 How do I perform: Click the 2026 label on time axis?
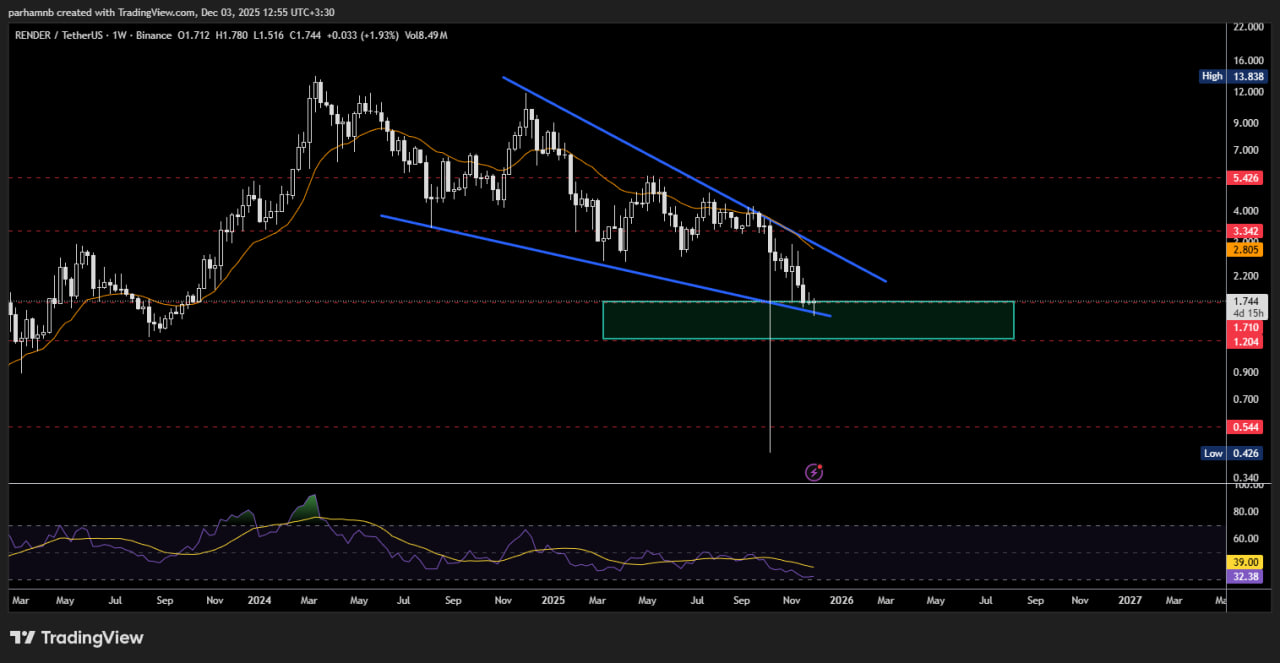tap(841, 601)
